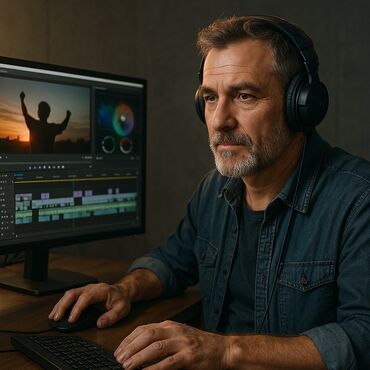Select the long green audio clip

pyautogui.click(x=87, y=208)
